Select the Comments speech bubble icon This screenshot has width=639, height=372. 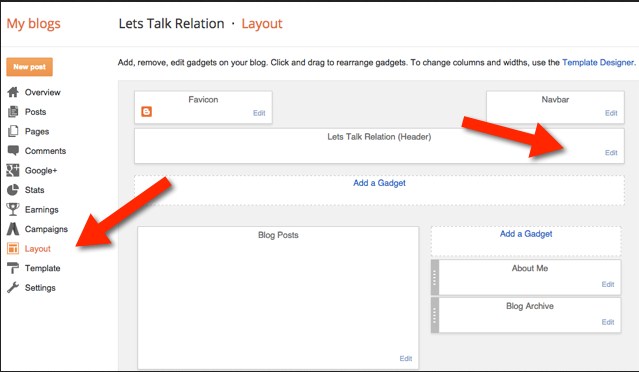coord(13,151)
